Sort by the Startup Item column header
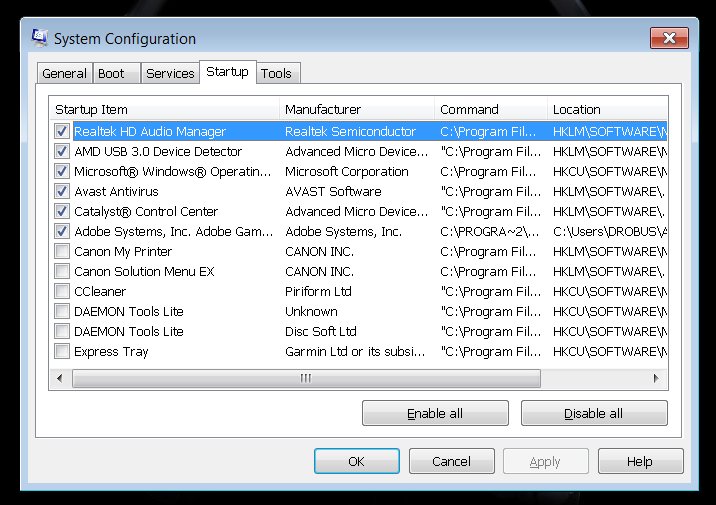 pyautogui.click(x=164, y=110)
